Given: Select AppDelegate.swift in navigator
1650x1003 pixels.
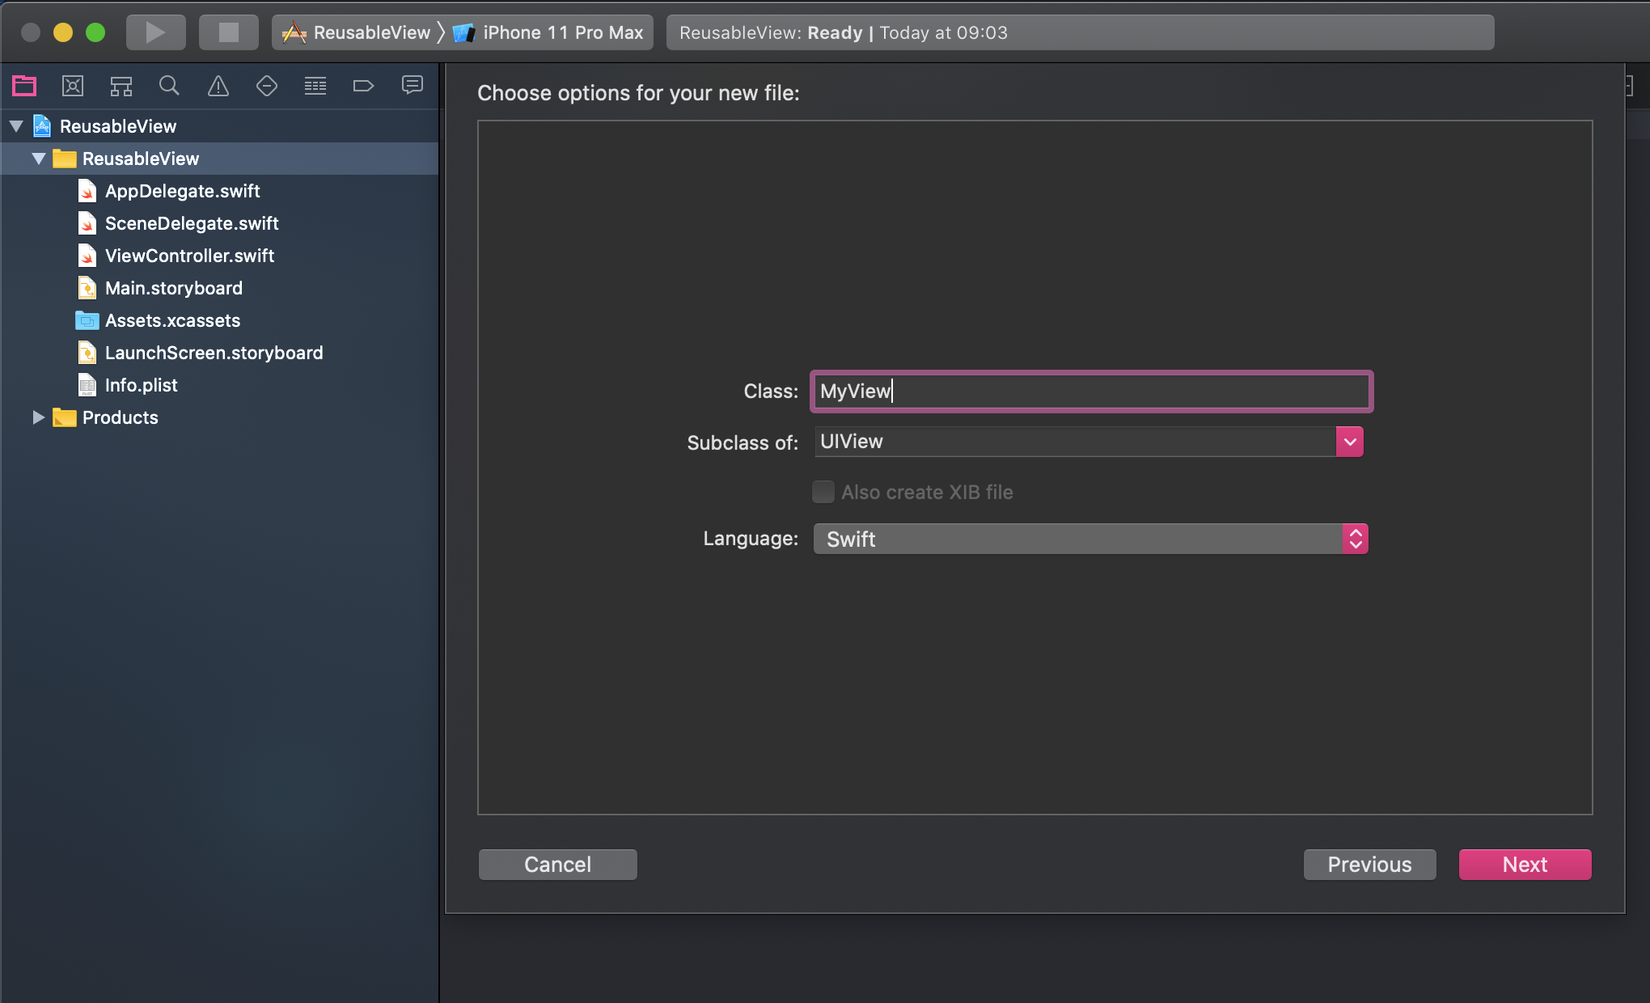Looking at the screenshot, I should click(219, 191).
